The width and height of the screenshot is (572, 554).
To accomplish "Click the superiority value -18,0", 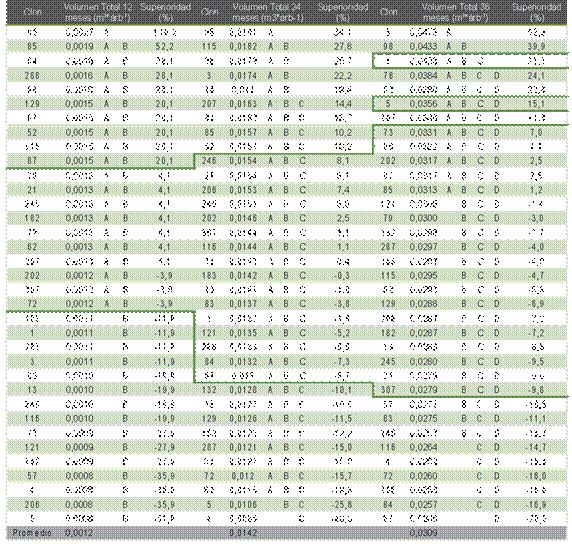I will (x=535, y=476).
